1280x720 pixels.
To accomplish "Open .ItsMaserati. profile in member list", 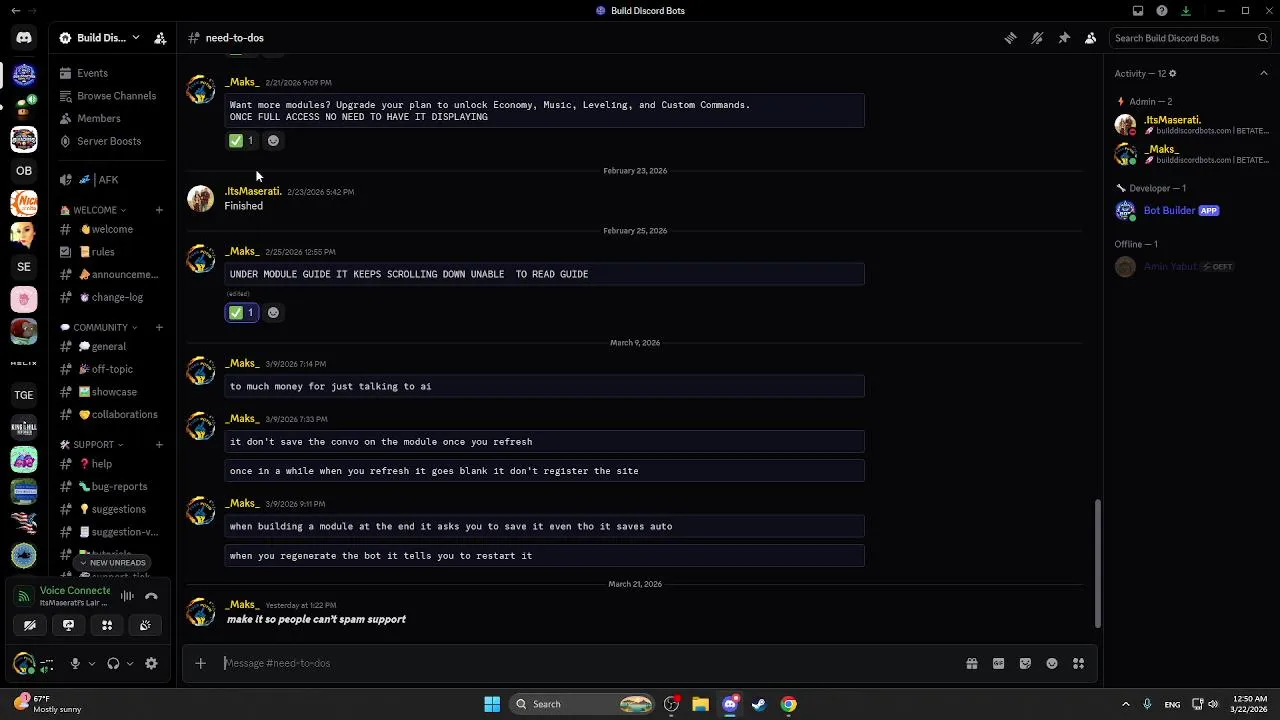I will click(x=1190, y=125).
